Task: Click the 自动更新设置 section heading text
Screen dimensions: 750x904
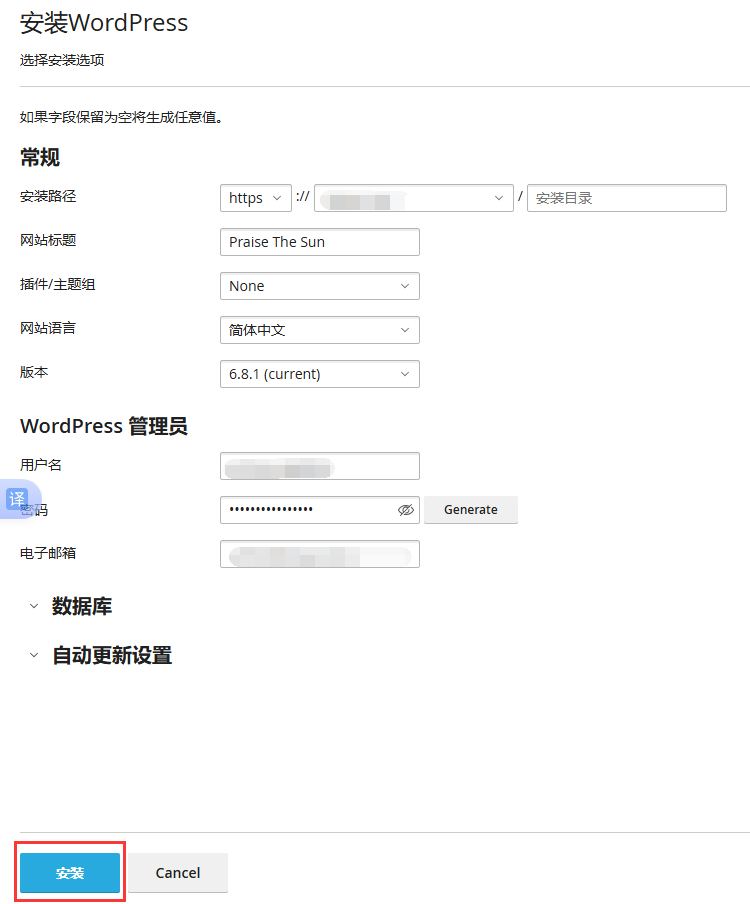Action: [112, 656]
